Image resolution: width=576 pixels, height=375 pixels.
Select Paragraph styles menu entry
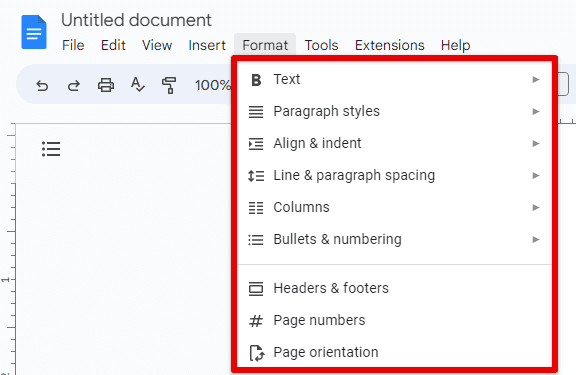pyautogui.click(x=395, y=111)
